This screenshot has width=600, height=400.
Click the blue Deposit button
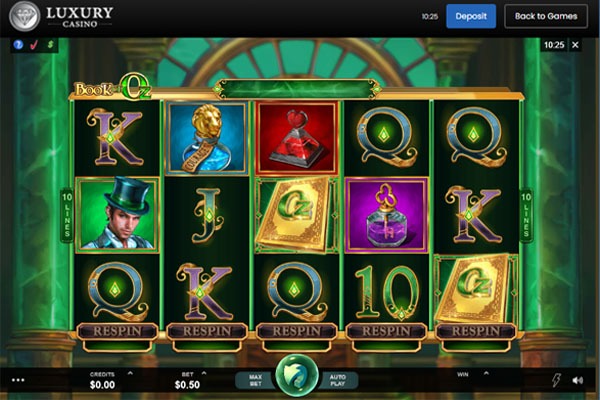pyautogui.click(x=471, y=16)
